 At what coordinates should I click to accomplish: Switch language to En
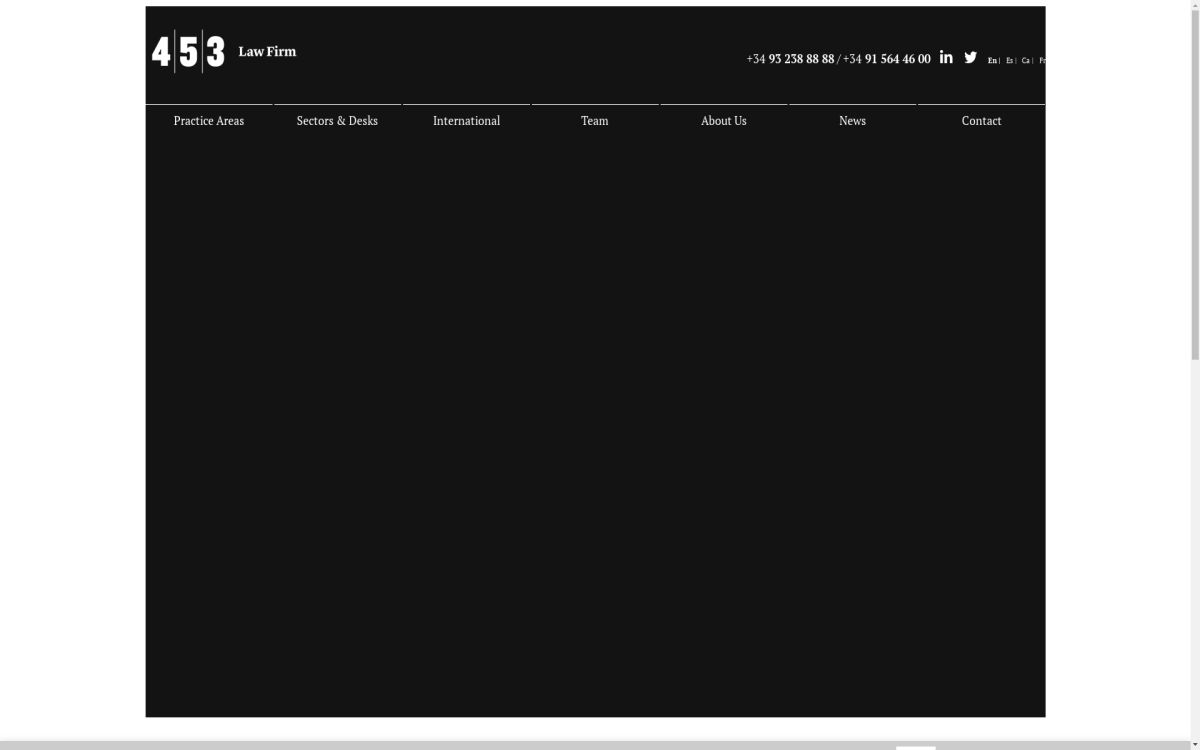click(x=992, y=61)
